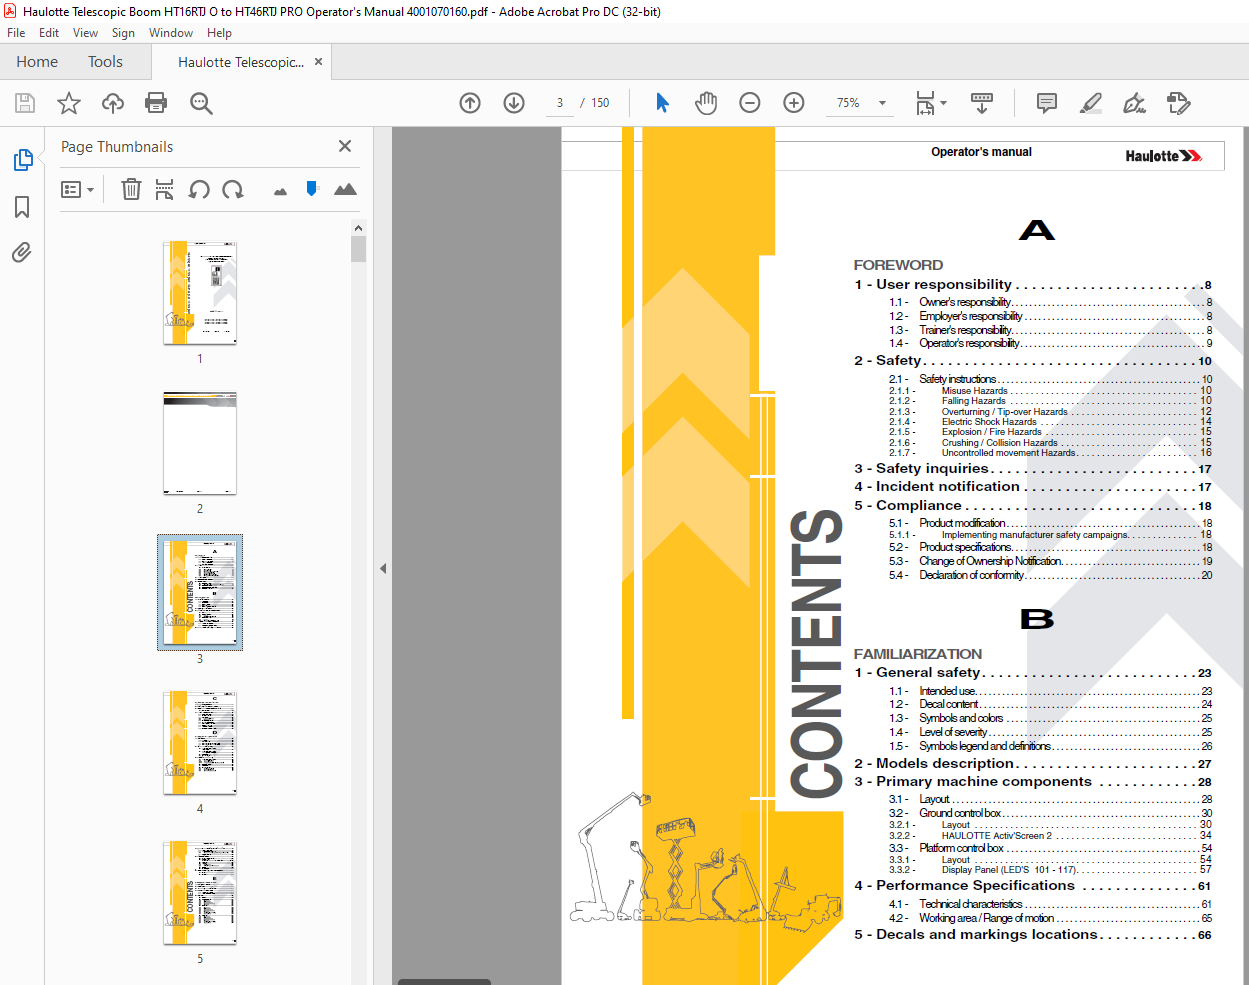Image resolution: width=1249 pixels, height=985 pixels.
Task: Click the 75% zoom value field
Action: pyautogui.click(x=848, y=103)
